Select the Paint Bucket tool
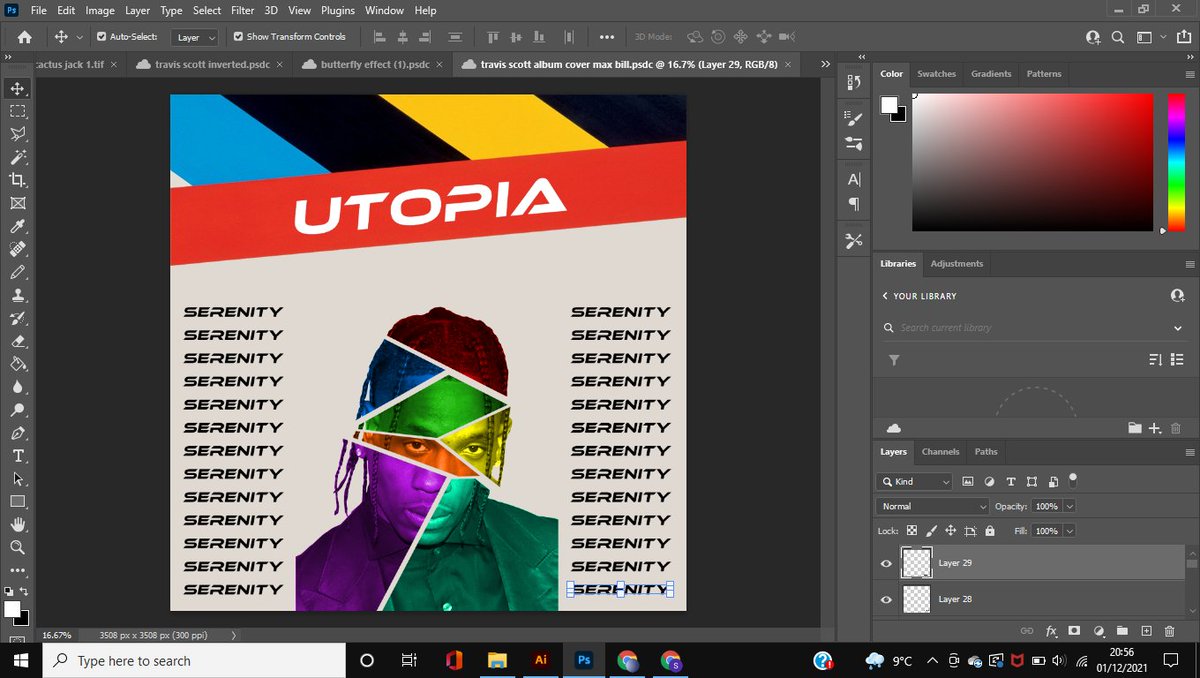1200x678 pixels. point(17,364)
